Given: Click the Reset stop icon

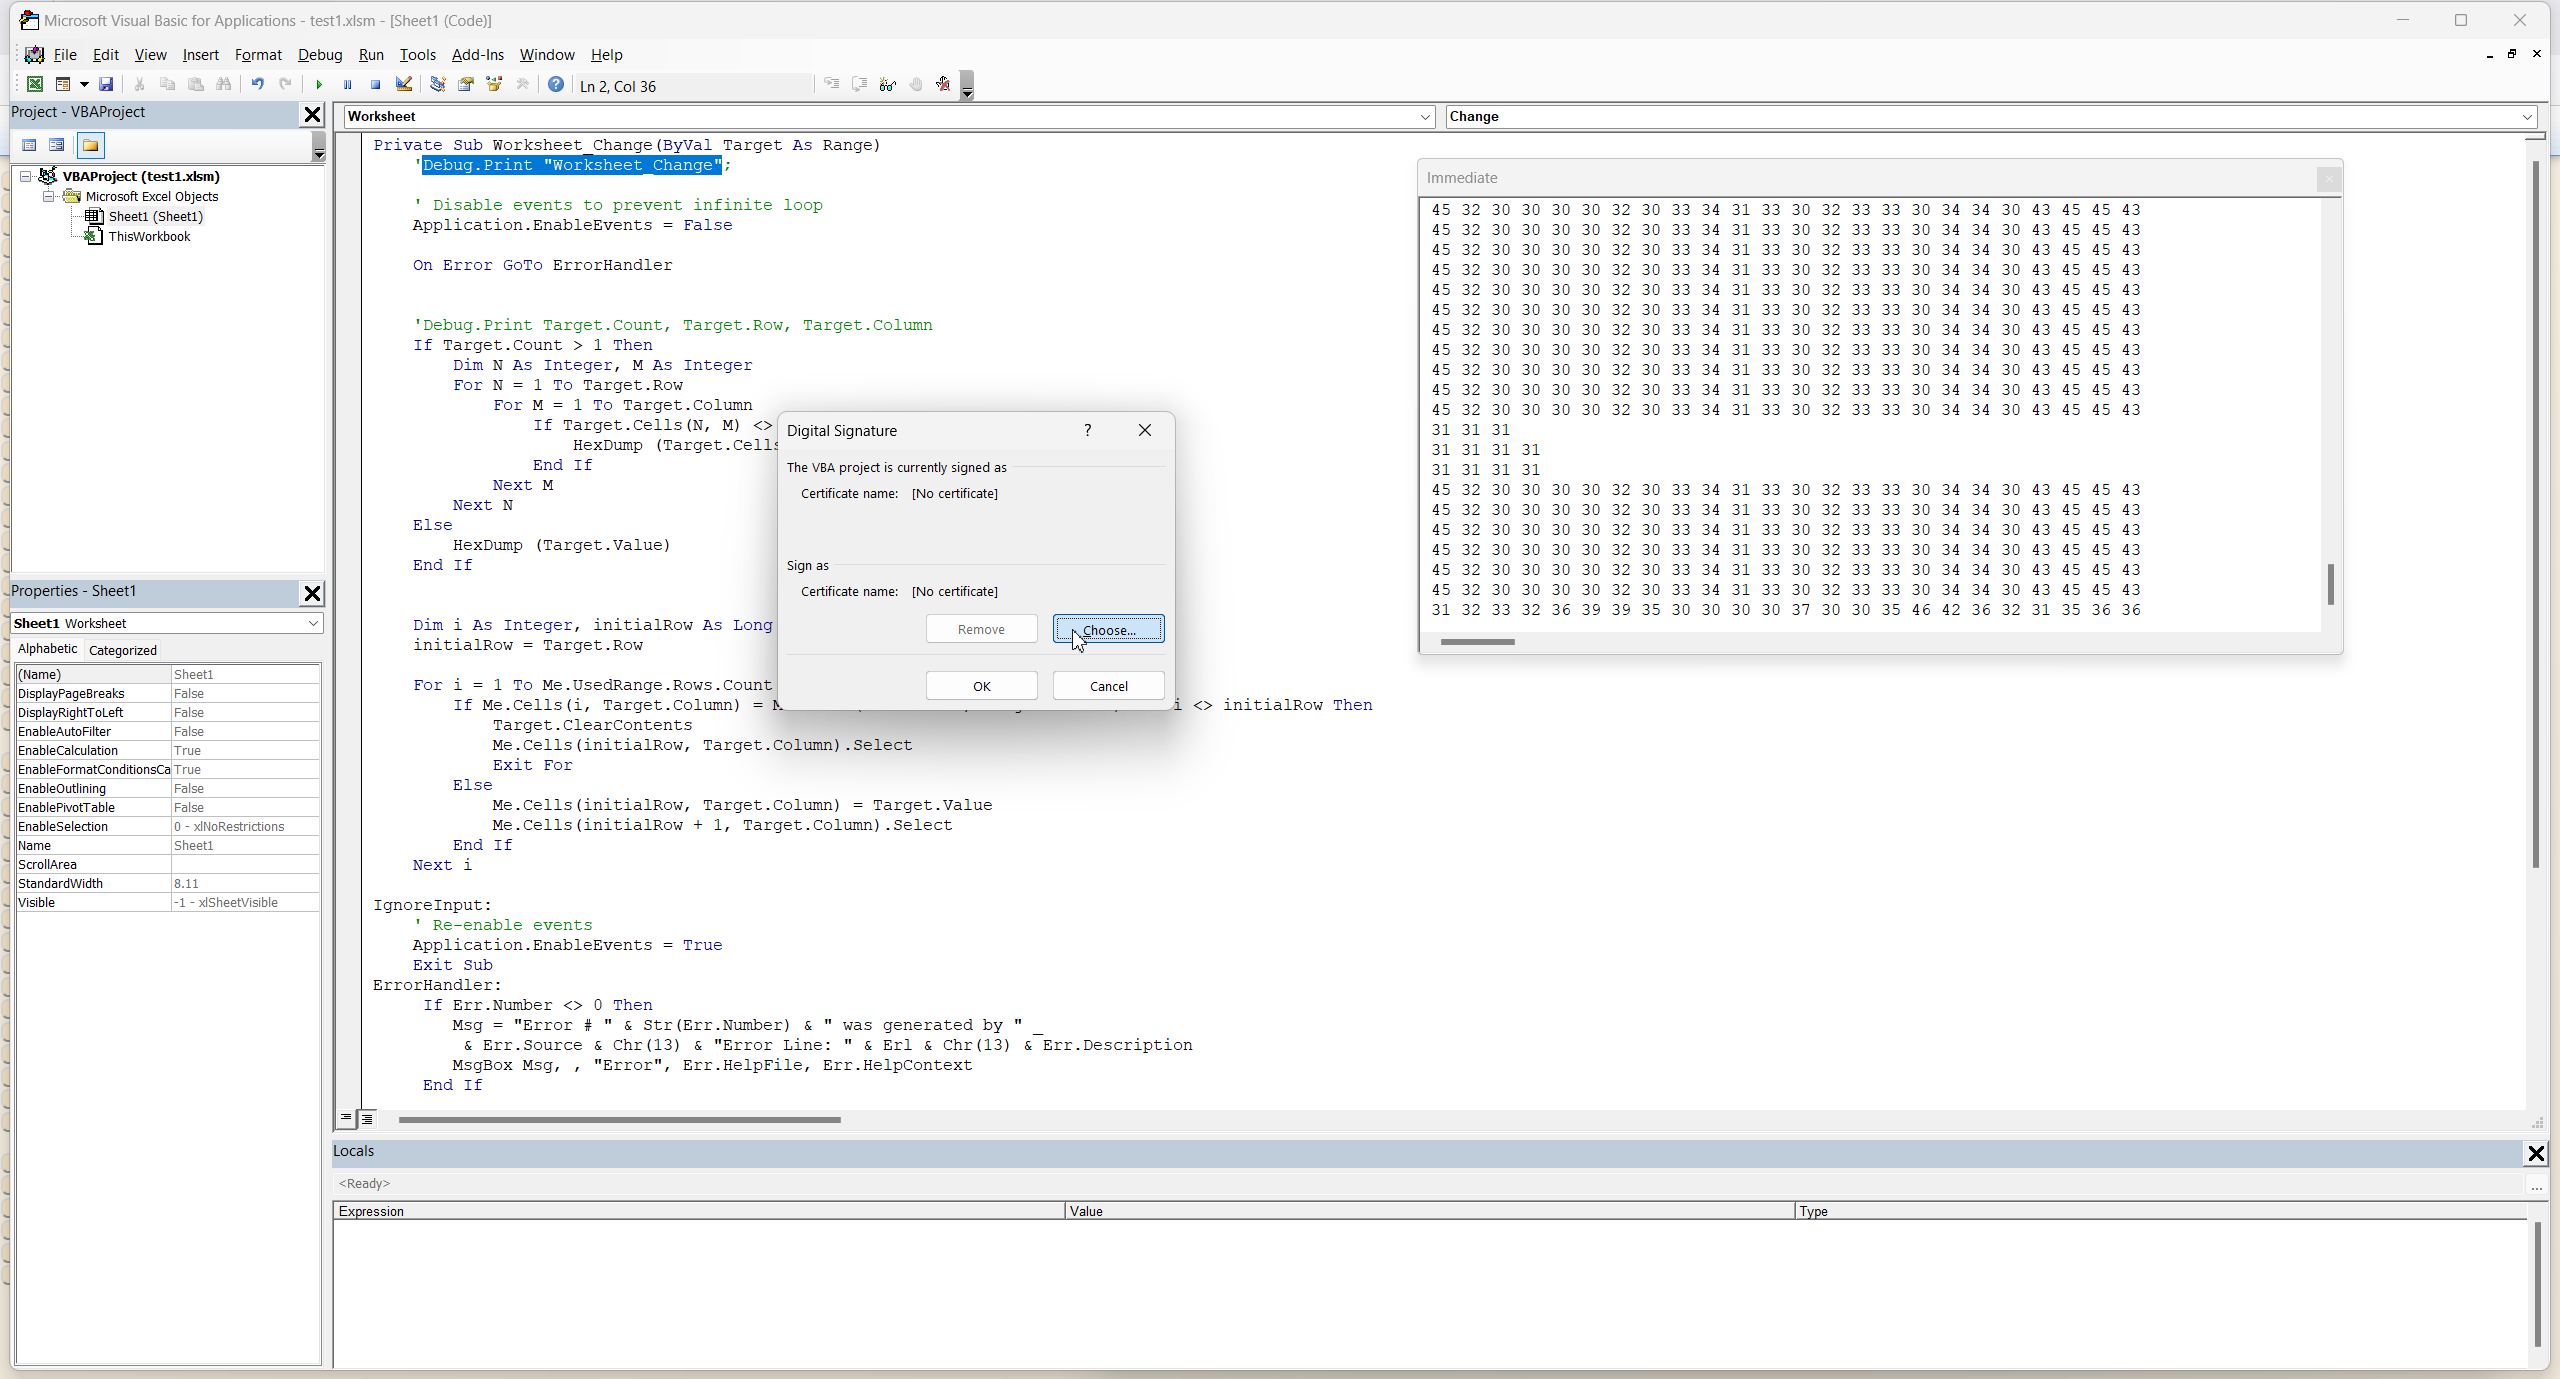Looking at the screenshot, I should [x=375, y=85].
